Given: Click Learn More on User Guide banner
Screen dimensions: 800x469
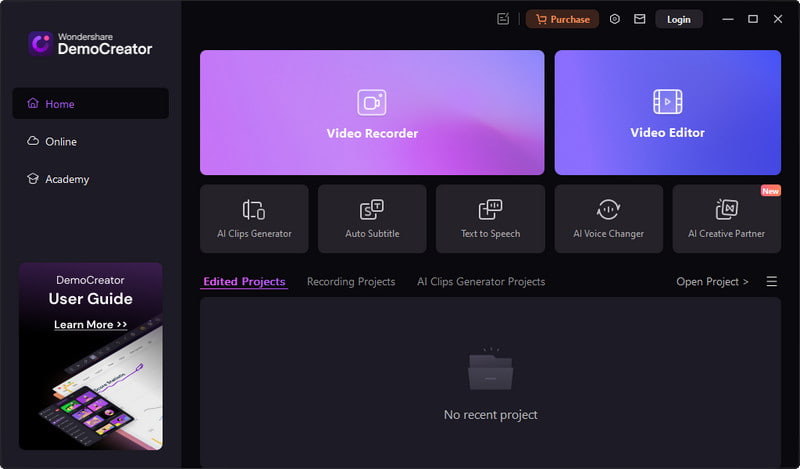Looking at the screenshot, I should coord(90,325).
